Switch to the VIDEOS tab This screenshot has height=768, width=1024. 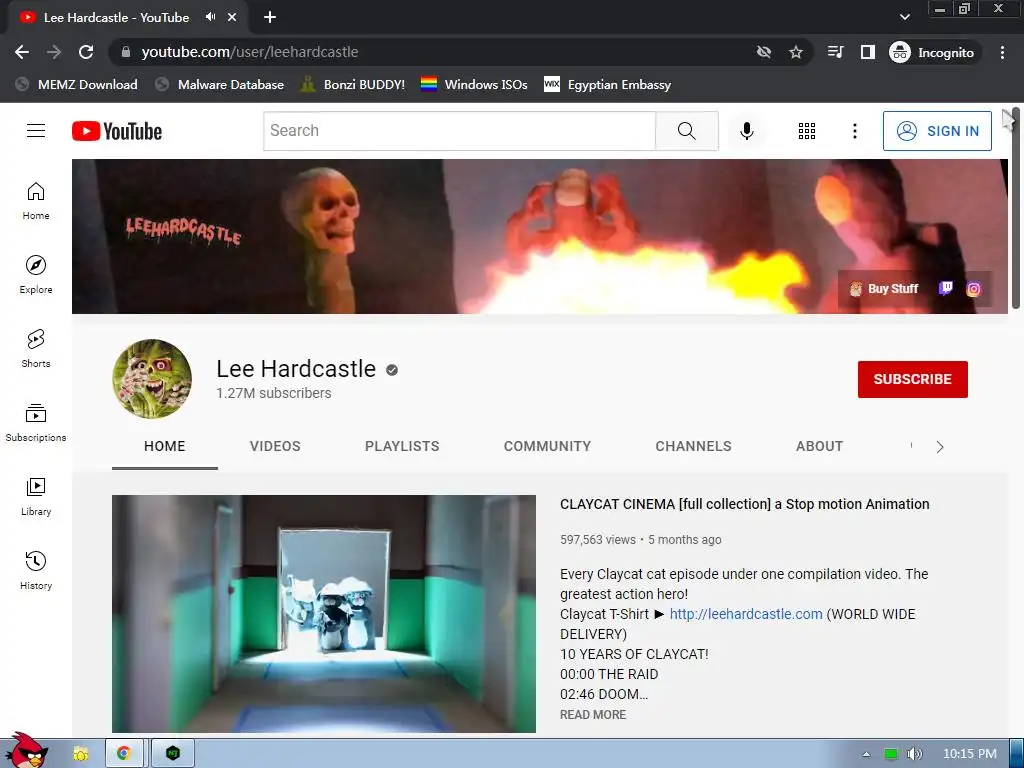tap(275, 446)
